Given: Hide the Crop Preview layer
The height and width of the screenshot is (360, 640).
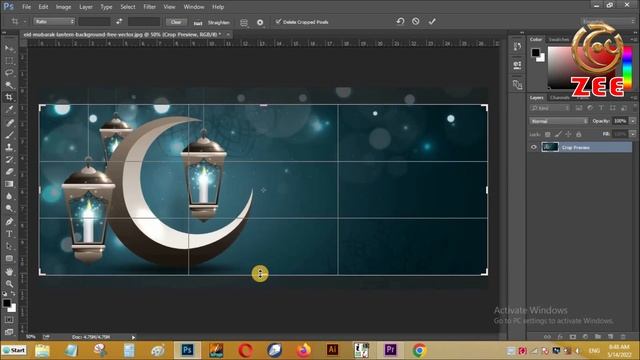Looking at the screenshot, I should click(x=533, y=147).
